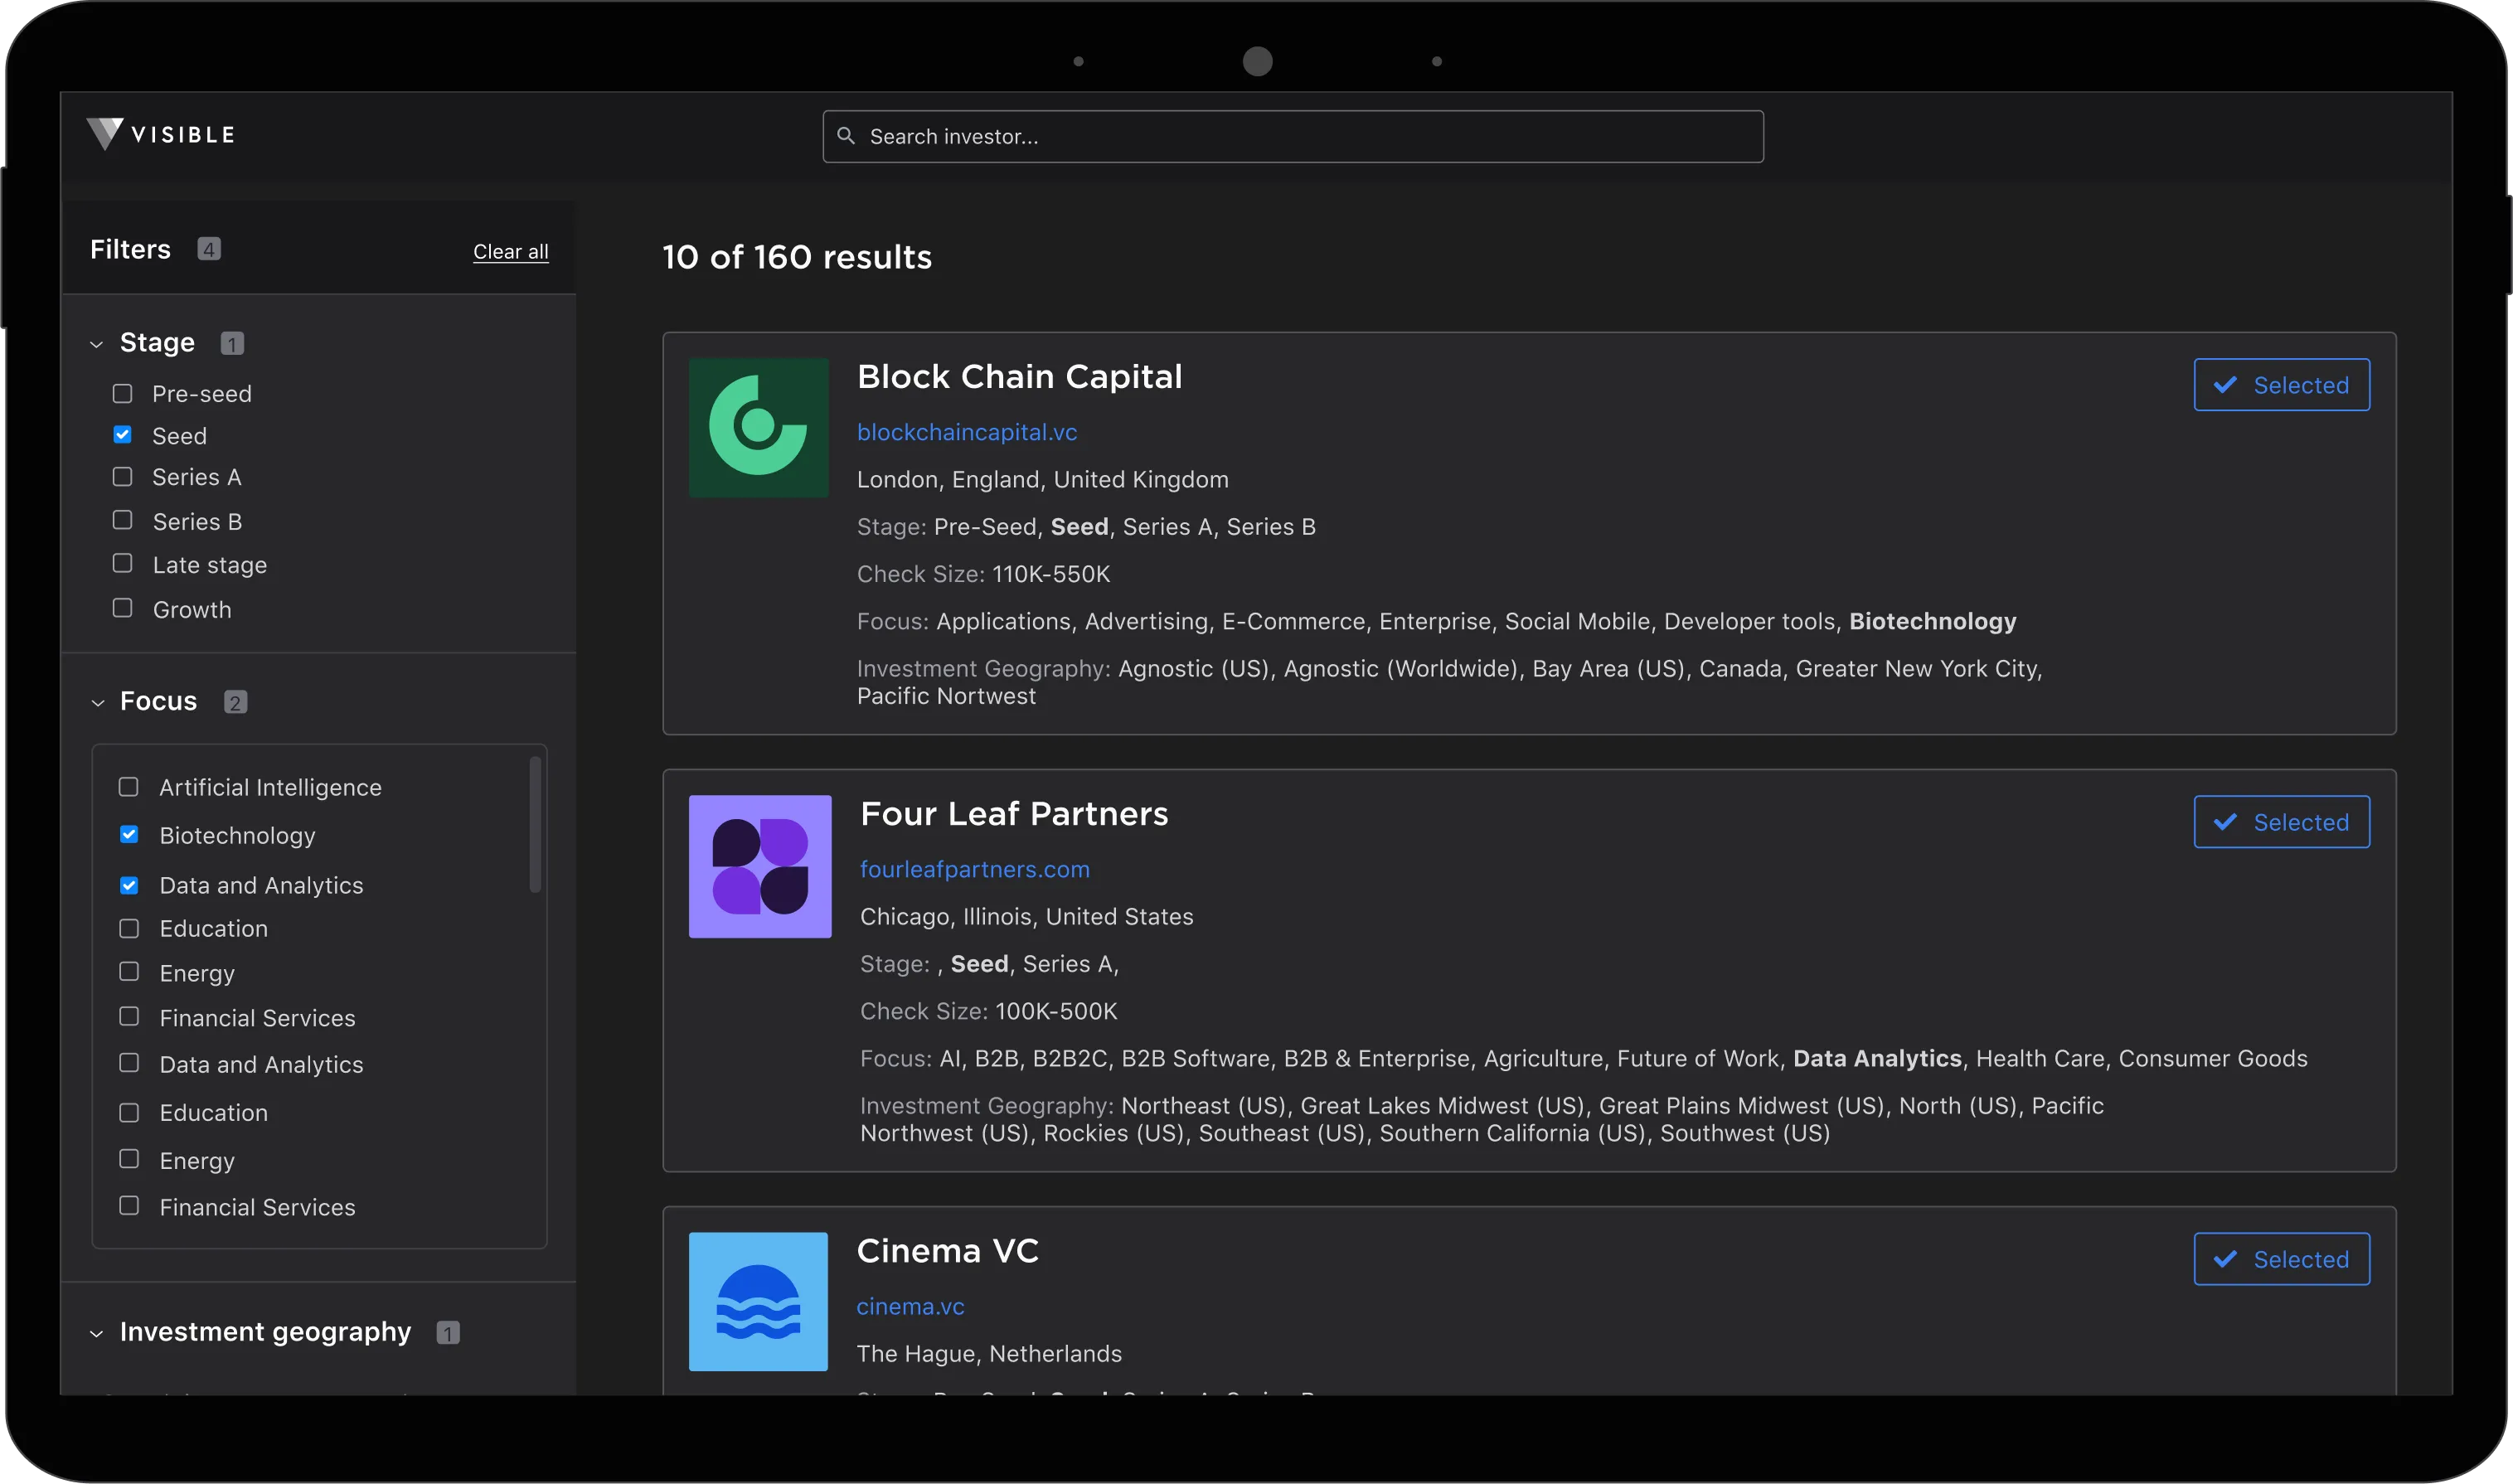2513x1484 pixels.
Task: Click the search magnifier icon
Action: [846, 136]
